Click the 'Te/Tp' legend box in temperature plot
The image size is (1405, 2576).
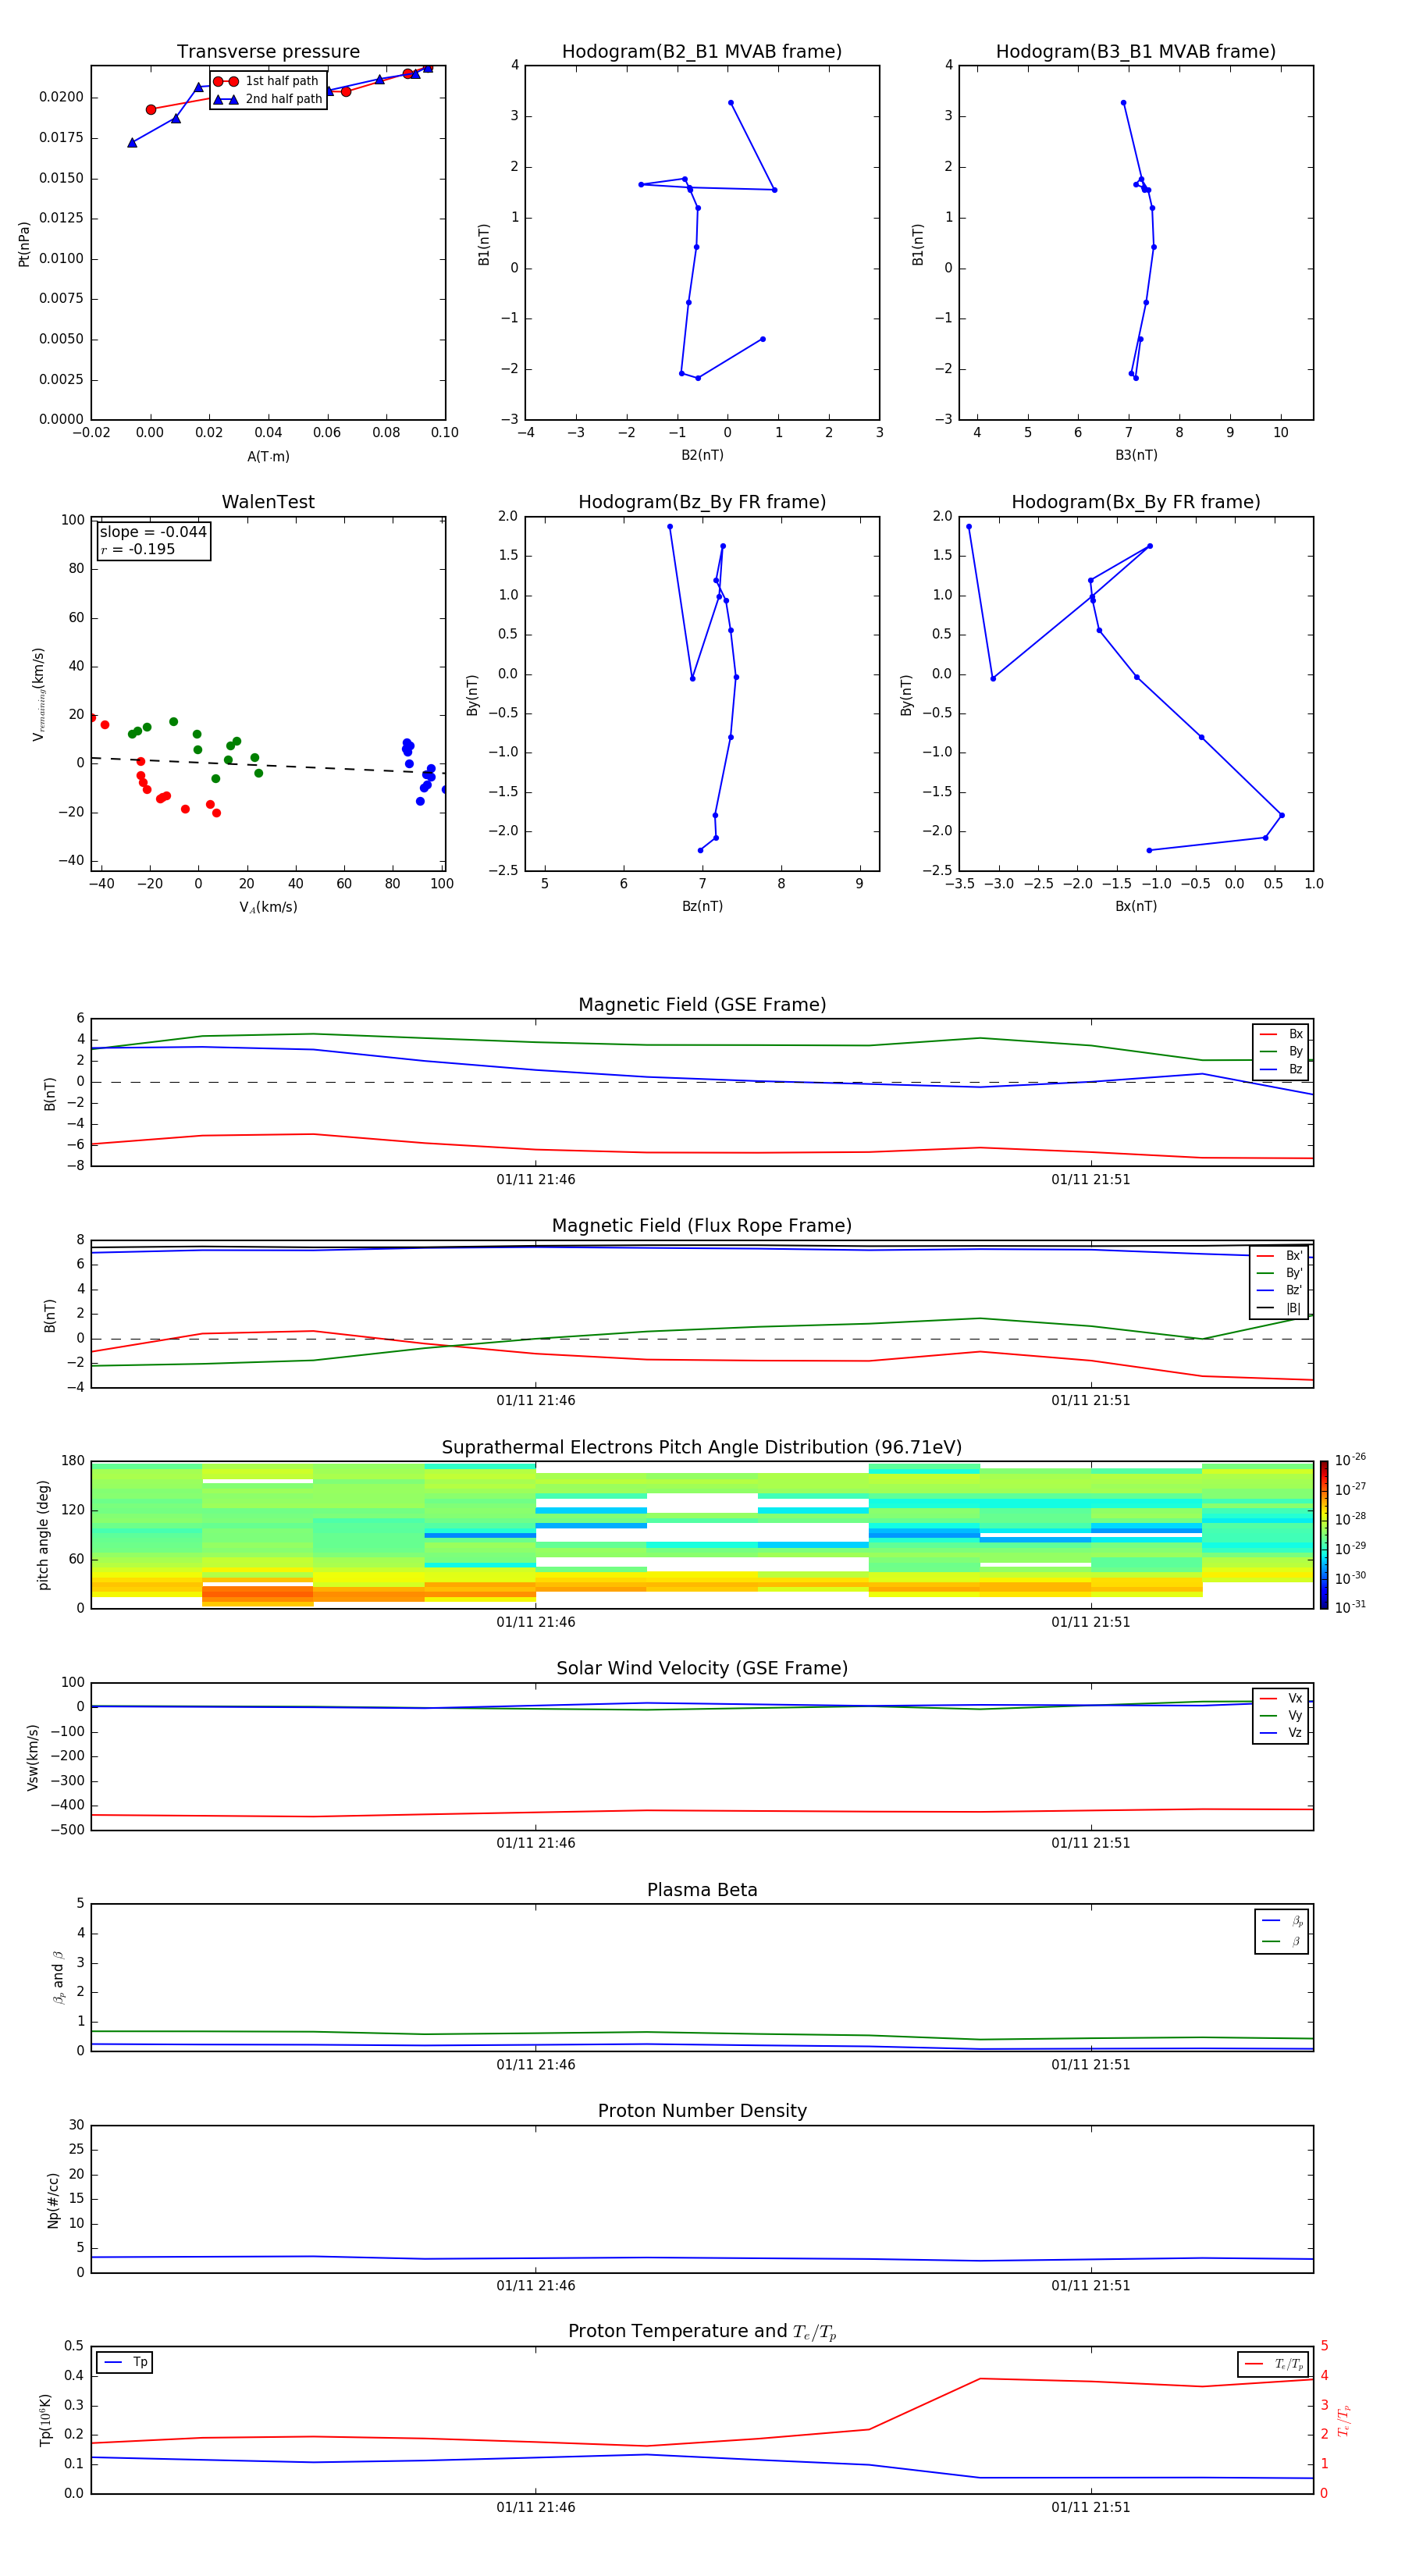[x=1273, y=2364]
